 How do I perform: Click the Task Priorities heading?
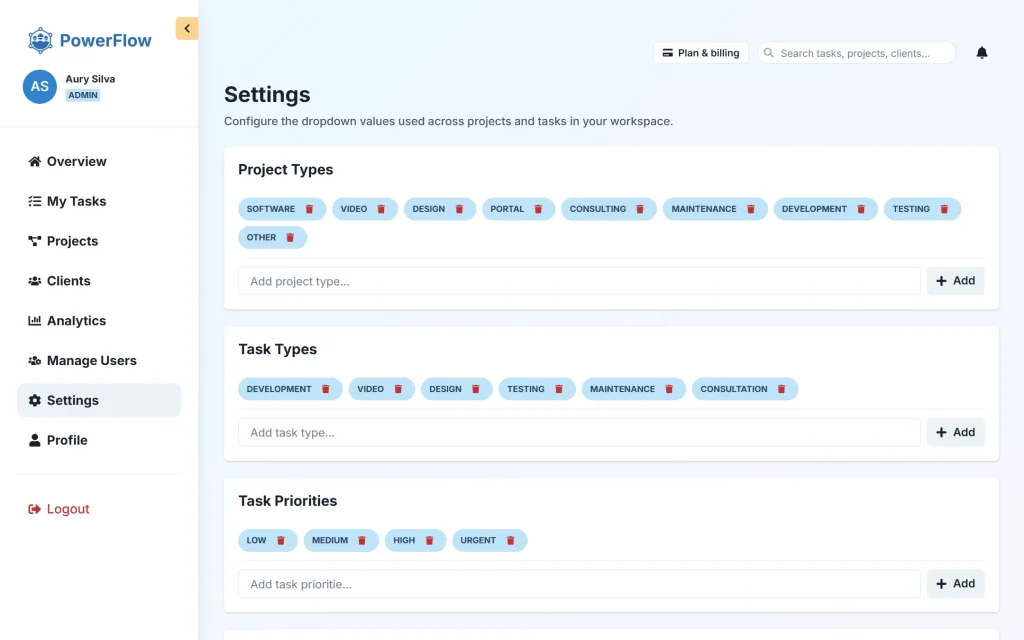288,501
